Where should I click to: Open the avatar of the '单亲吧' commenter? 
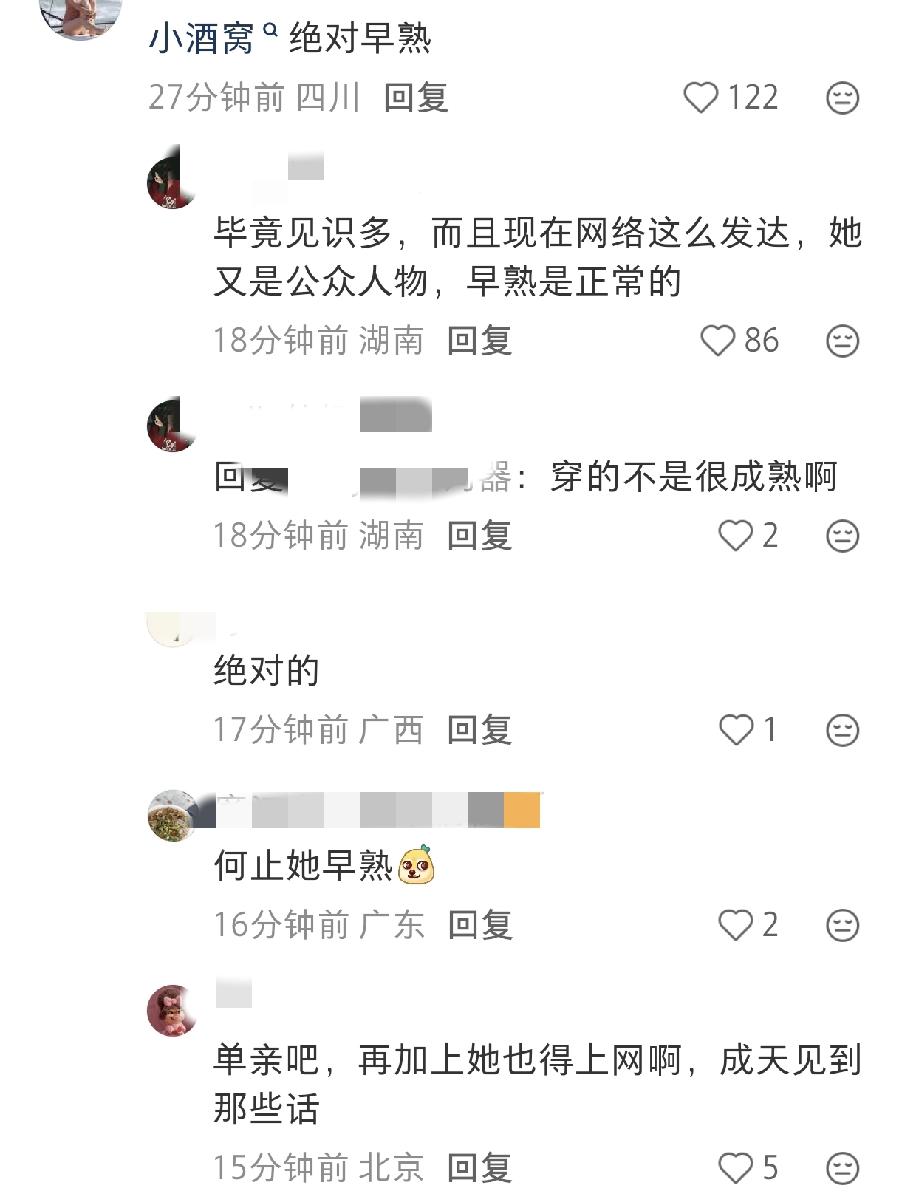pos(172,1010)
